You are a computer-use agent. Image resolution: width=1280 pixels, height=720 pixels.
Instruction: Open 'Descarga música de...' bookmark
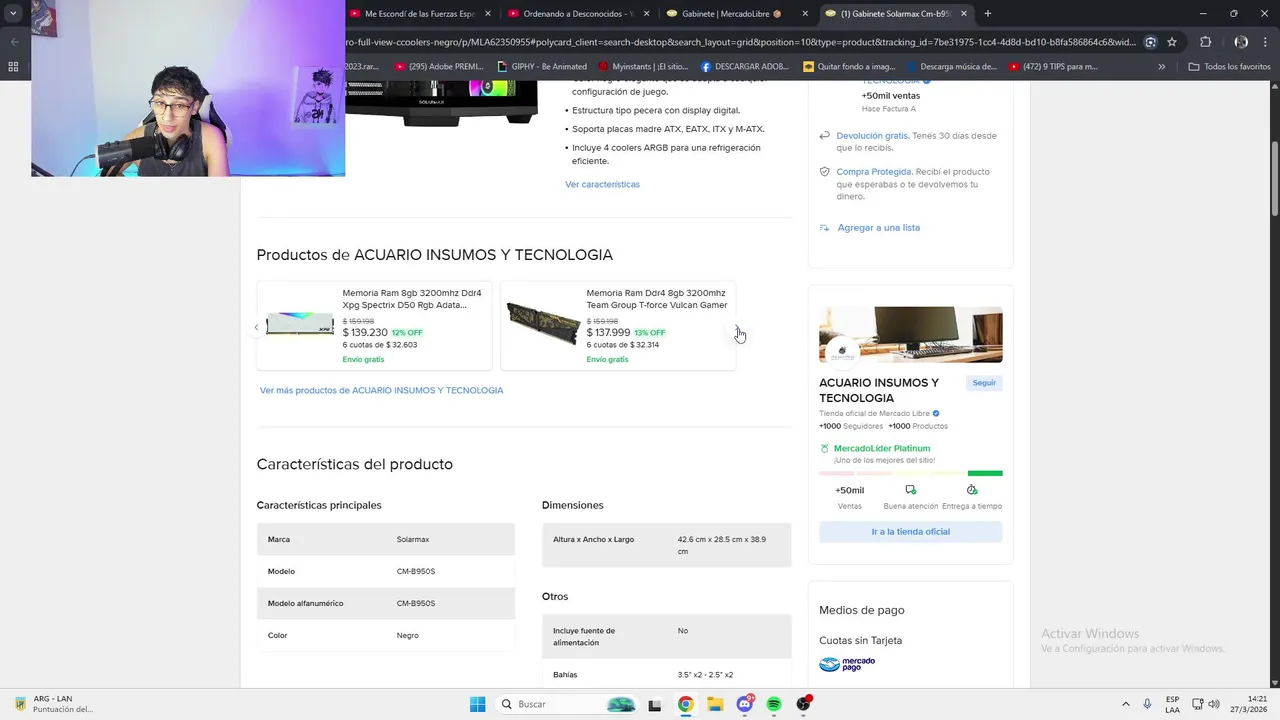point(952,67)
